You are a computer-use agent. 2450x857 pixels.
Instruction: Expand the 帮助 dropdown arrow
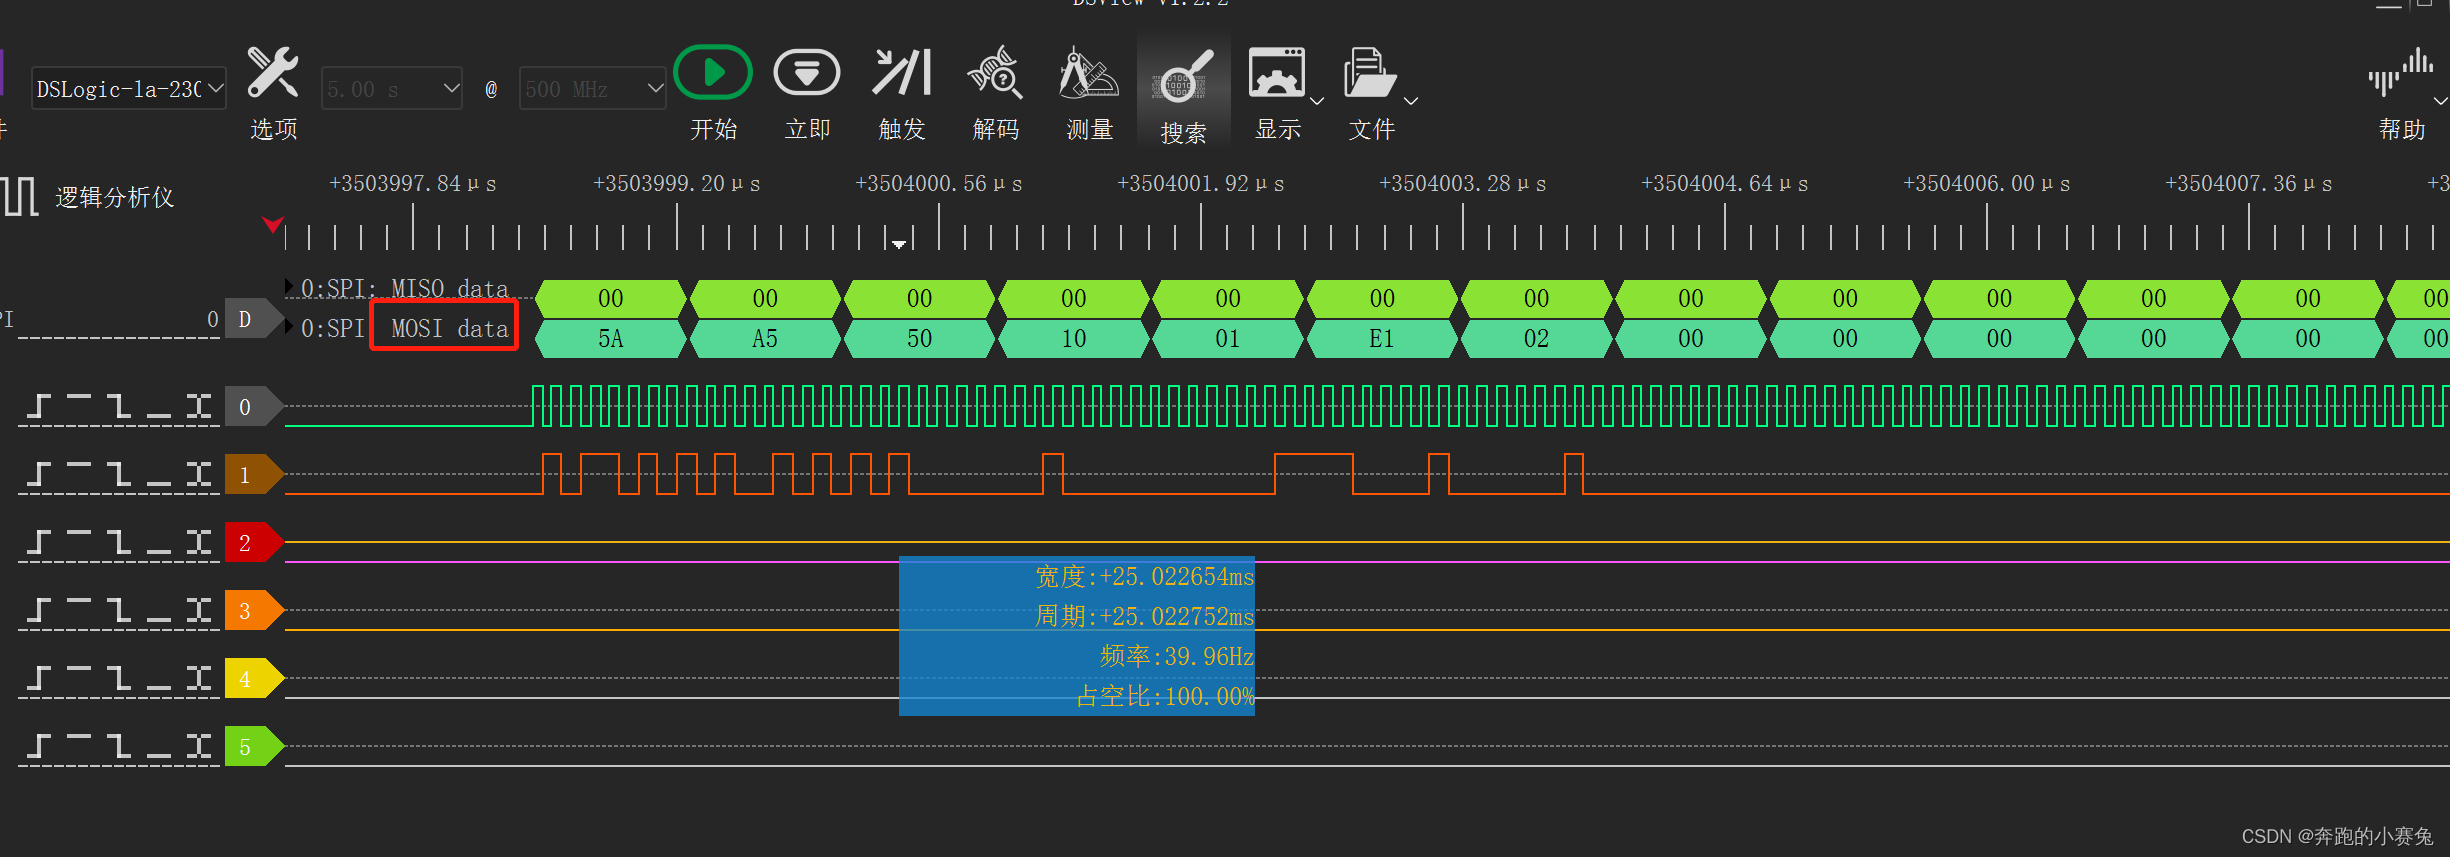[x=2441, y=101]
